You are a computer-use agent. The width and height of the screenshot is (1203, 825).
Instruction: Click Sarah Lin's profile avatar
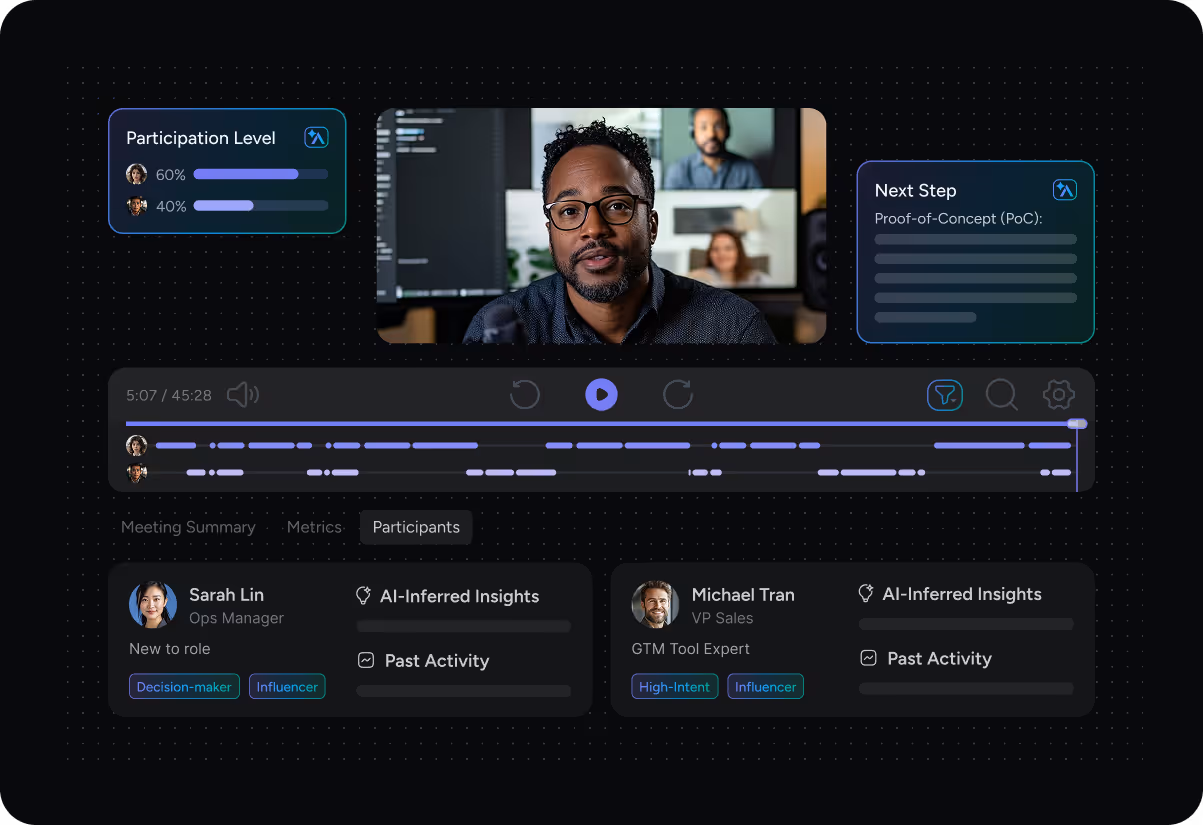pyautogui.click(x=153, y=605)
